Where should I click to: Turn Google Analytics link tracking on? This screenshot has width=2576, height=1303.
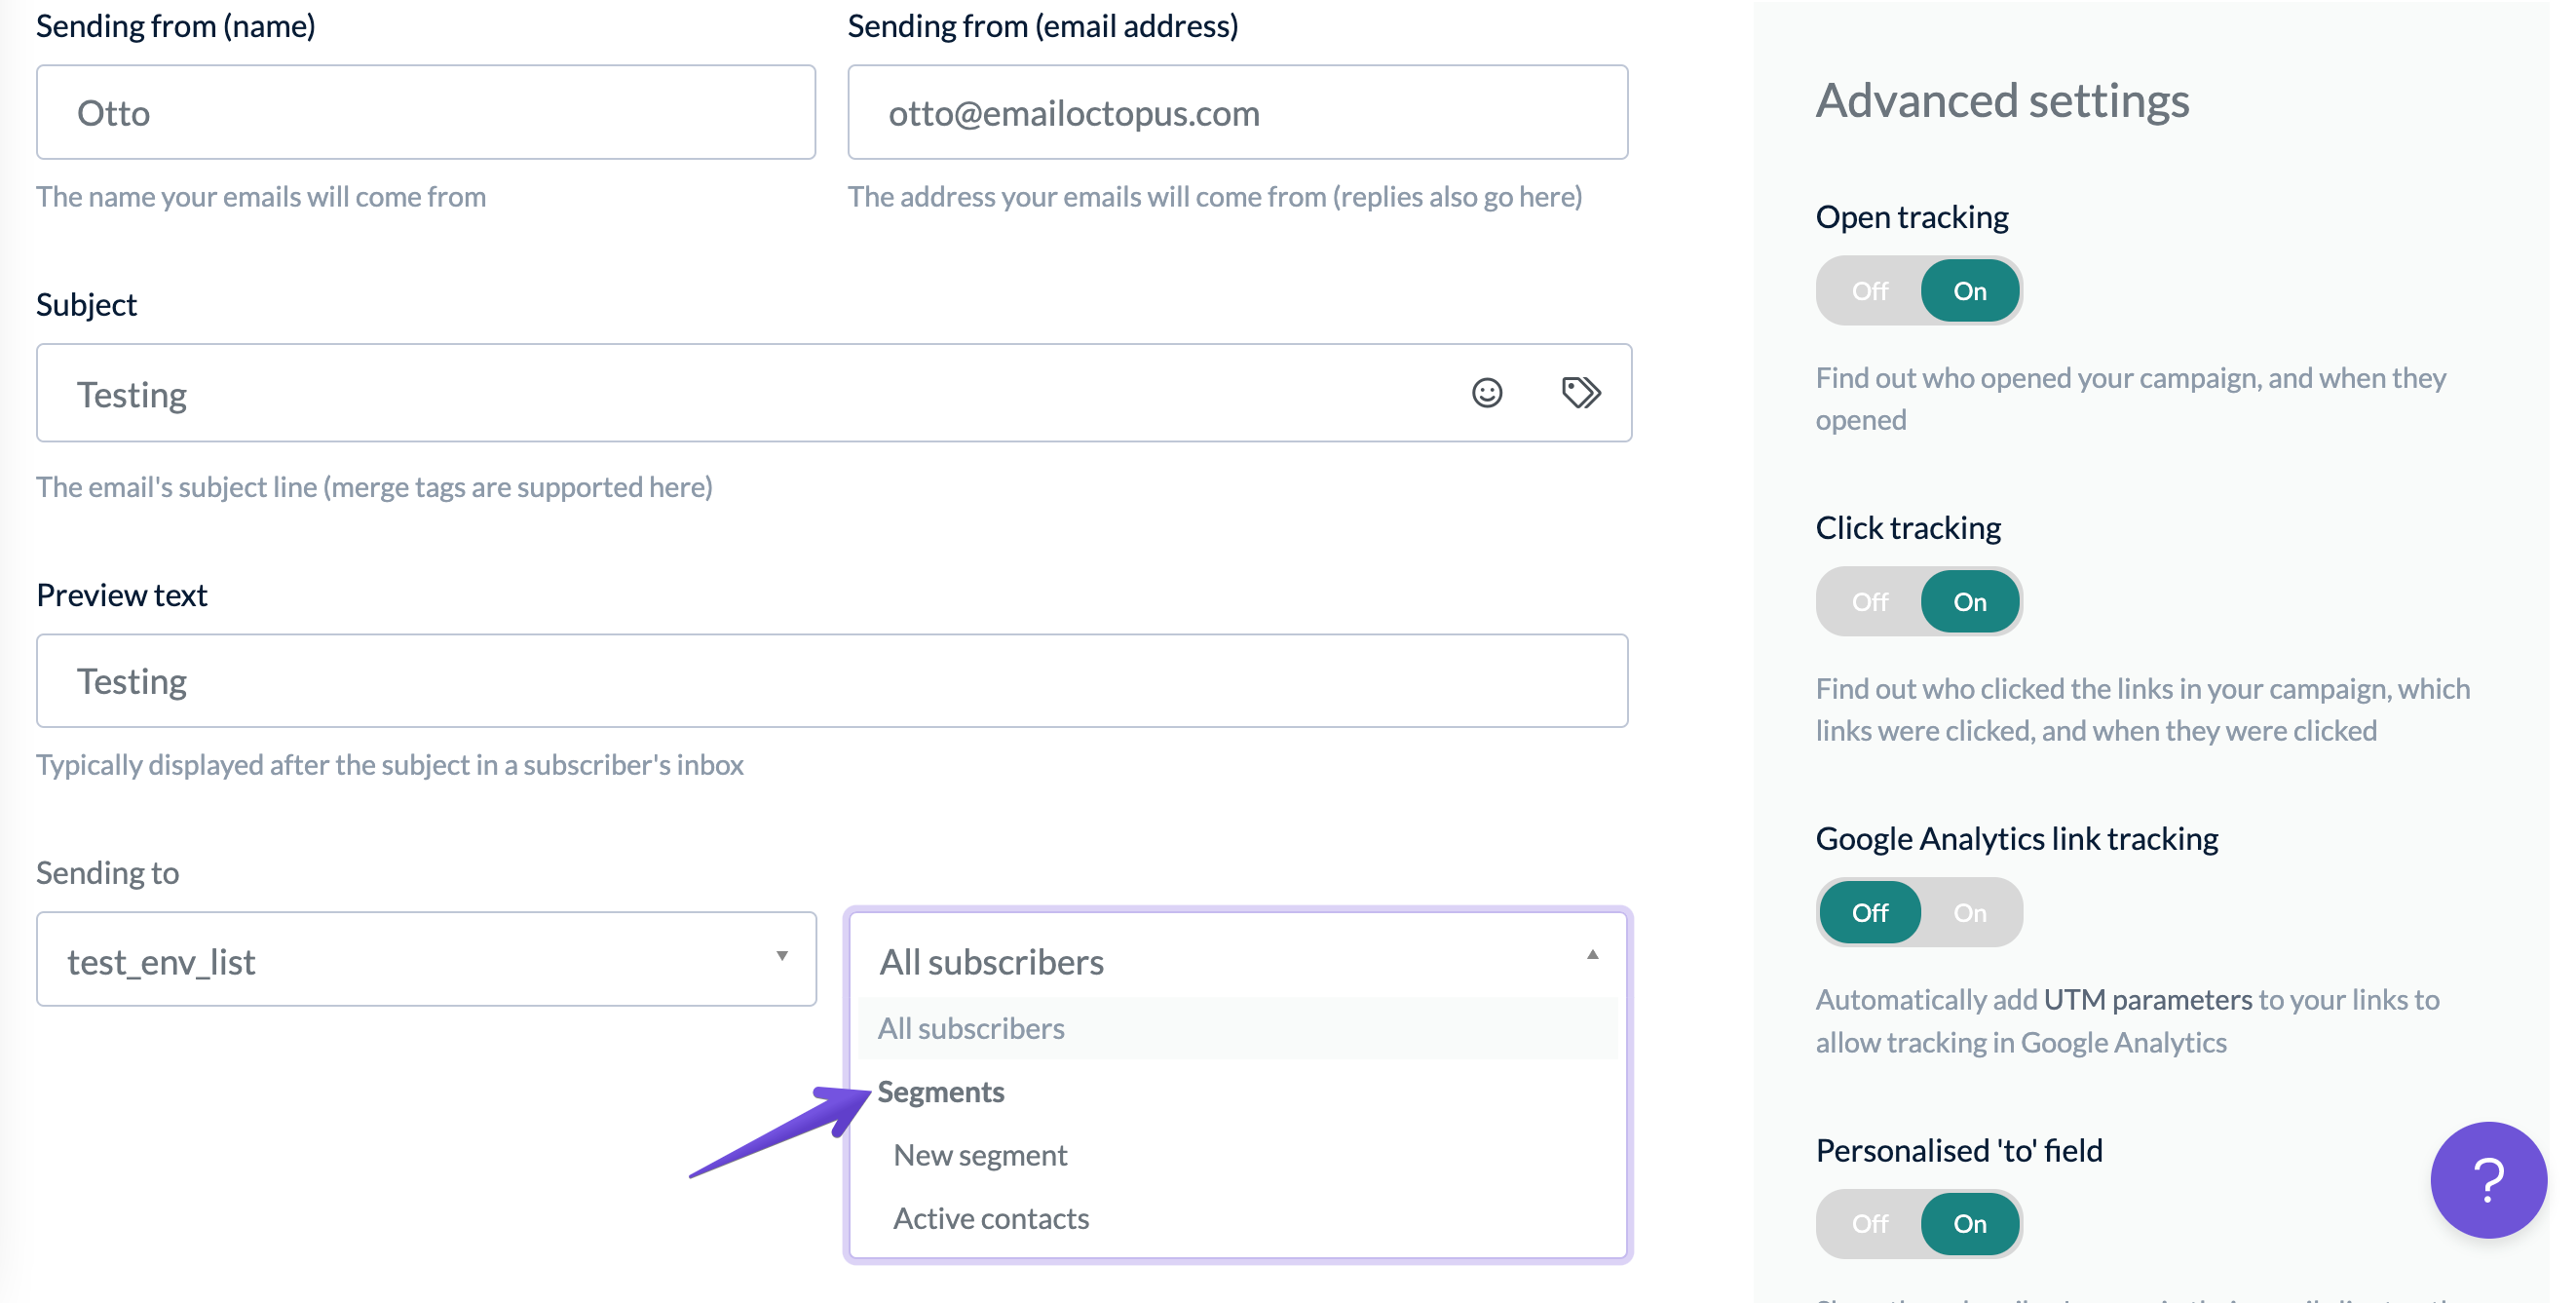(1969, 913)
